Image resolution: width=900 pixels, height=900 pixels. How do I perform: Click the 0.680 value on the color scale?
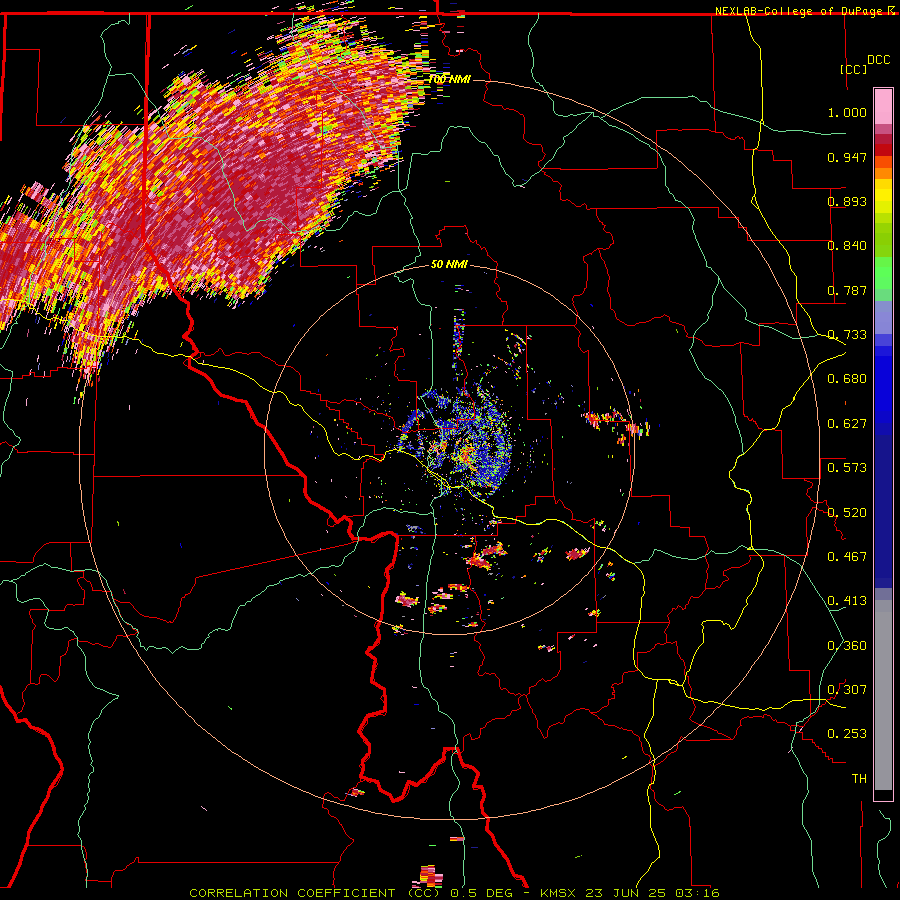coord(847,379)
